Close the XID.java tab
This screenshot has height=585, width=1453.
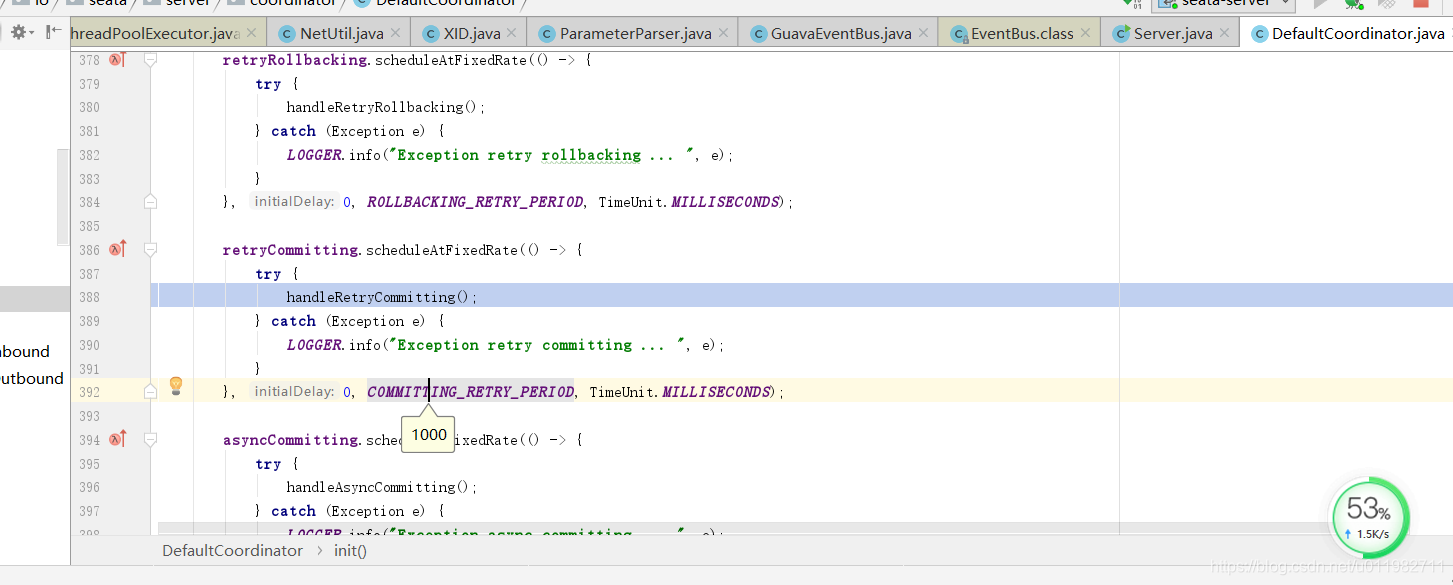511,31
